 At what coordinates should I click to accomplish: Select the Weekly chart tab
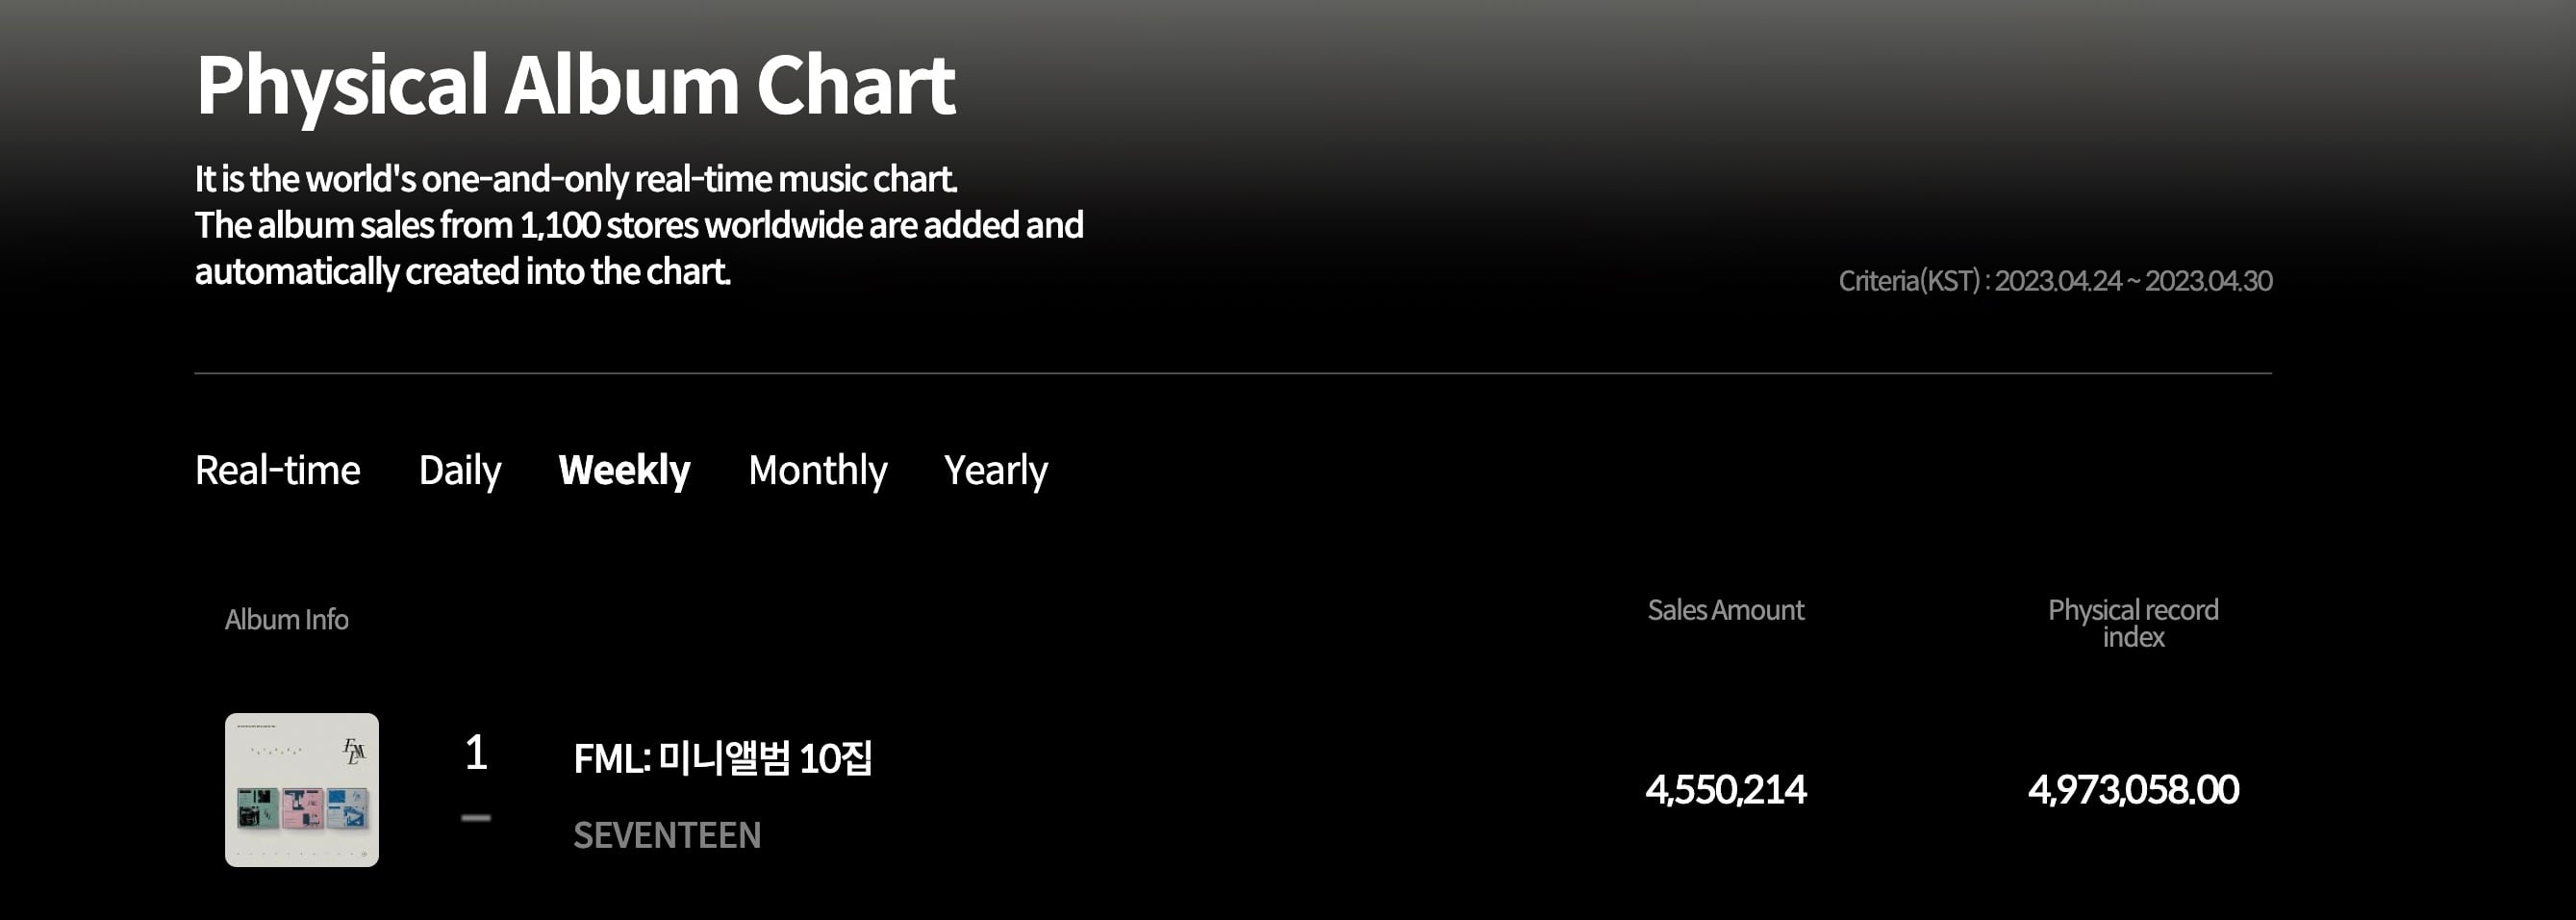624,470
